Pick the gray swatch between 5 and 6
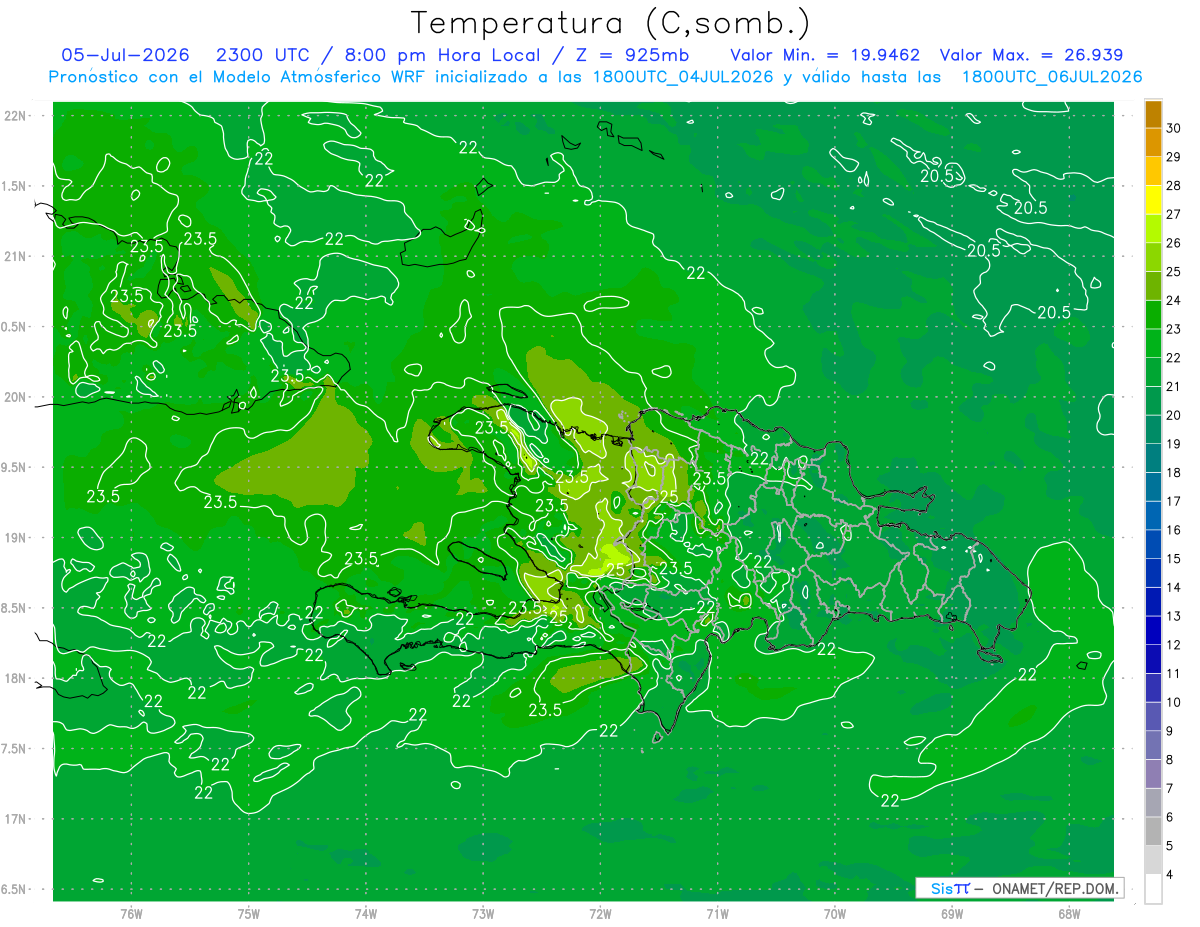1200x927 pixels. point(1153,831)
